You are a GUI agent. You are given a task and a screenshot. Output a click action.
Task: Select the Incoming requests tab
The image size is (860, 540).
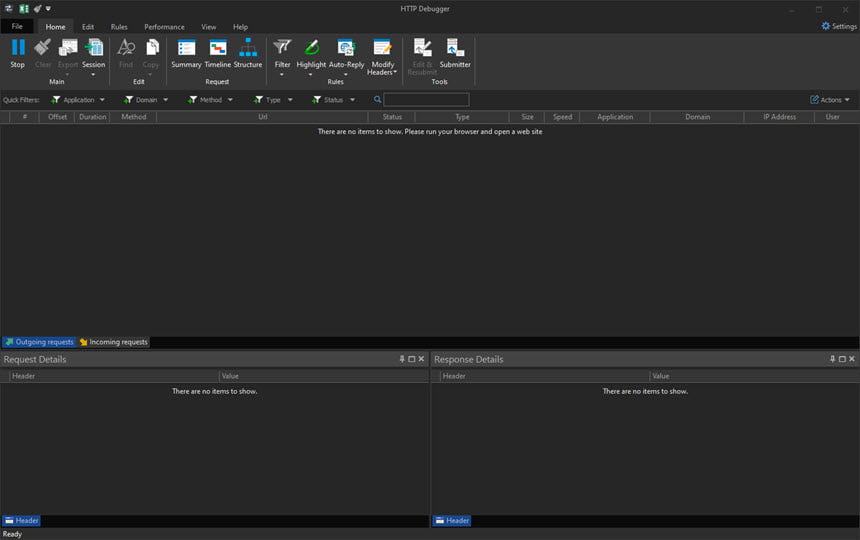[x=114, y=342]
